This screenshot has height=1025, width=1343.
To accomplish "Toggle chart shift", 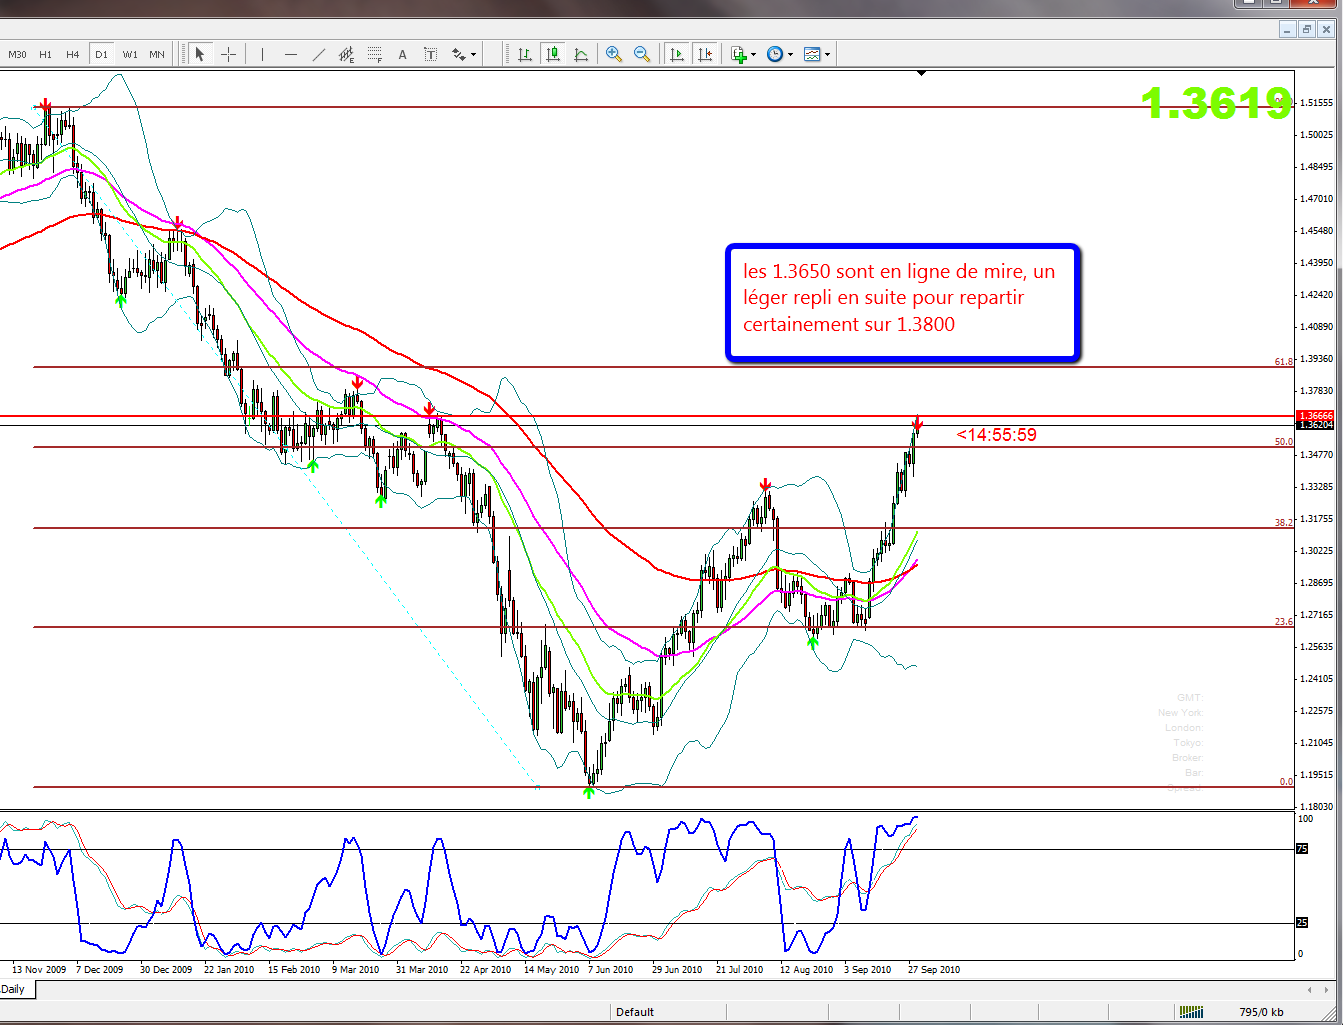I will tap(705, 54).
